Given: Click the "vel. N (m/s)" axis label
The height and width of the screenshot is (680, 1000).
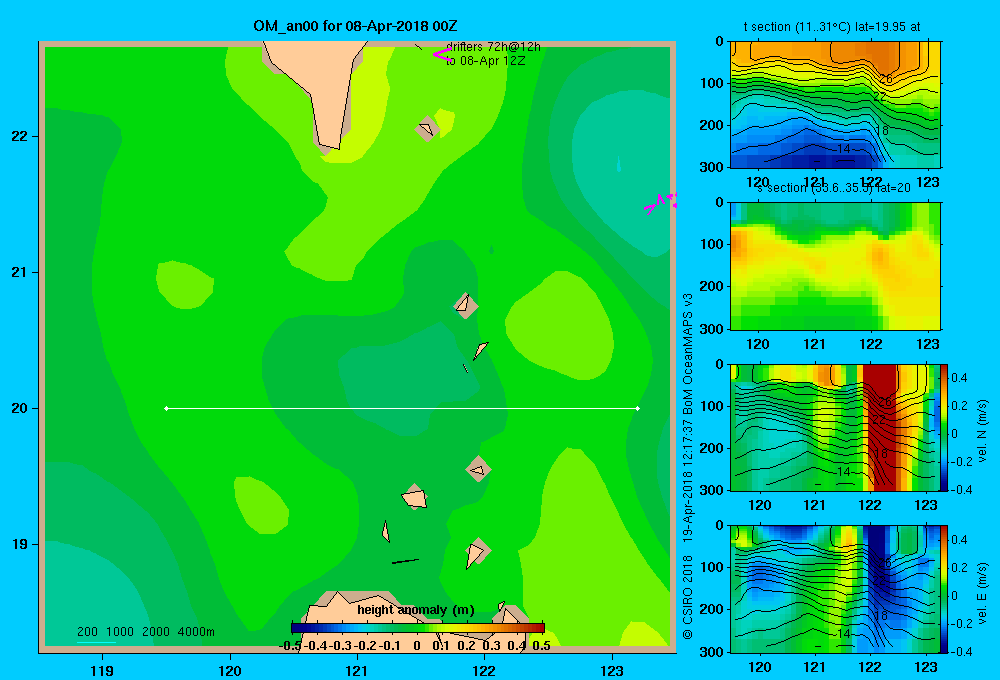Looking at the screenshot, I should click(x=982, y=431).
